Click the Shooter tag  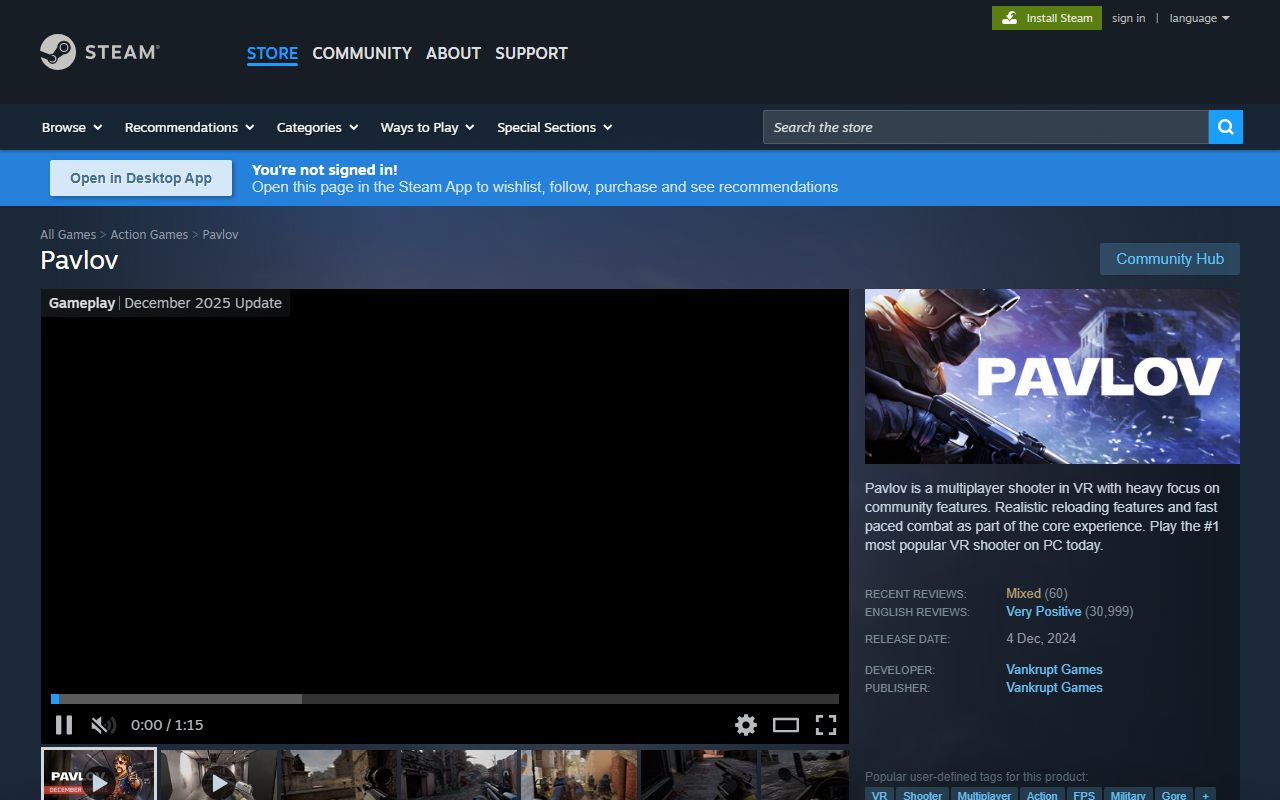tap(922, 795)
